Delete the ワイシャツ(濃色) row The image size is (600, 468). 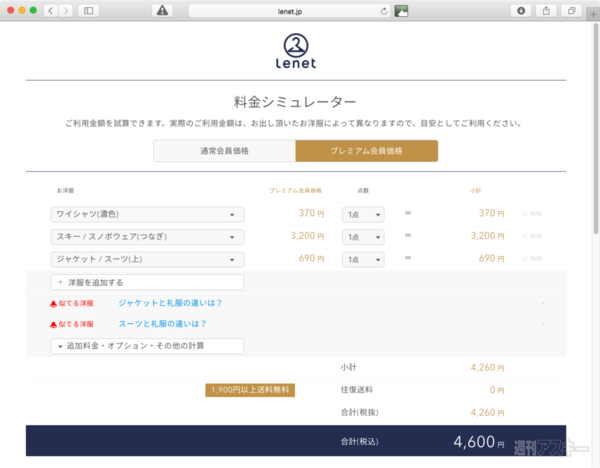click(532, 214)
